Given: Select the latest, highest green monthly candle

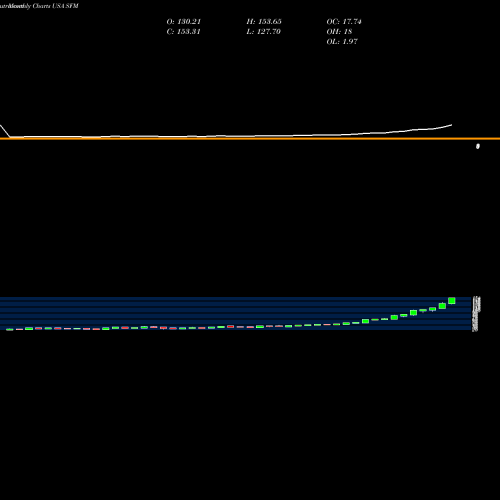Looking at the screenshot, I should pyautogui.click(x=452, y=301).
